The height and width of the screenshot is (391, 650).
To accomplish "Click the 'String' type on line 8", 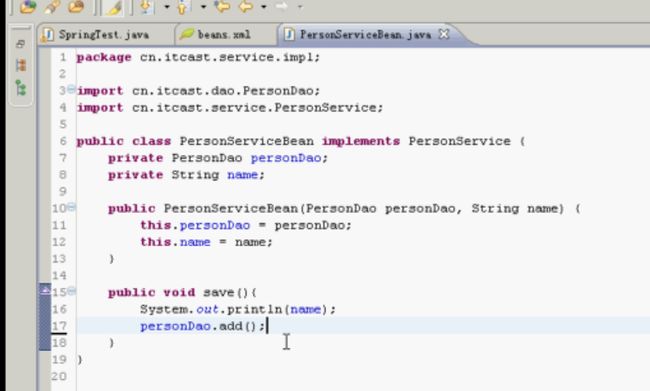I will tap(195, 175).
